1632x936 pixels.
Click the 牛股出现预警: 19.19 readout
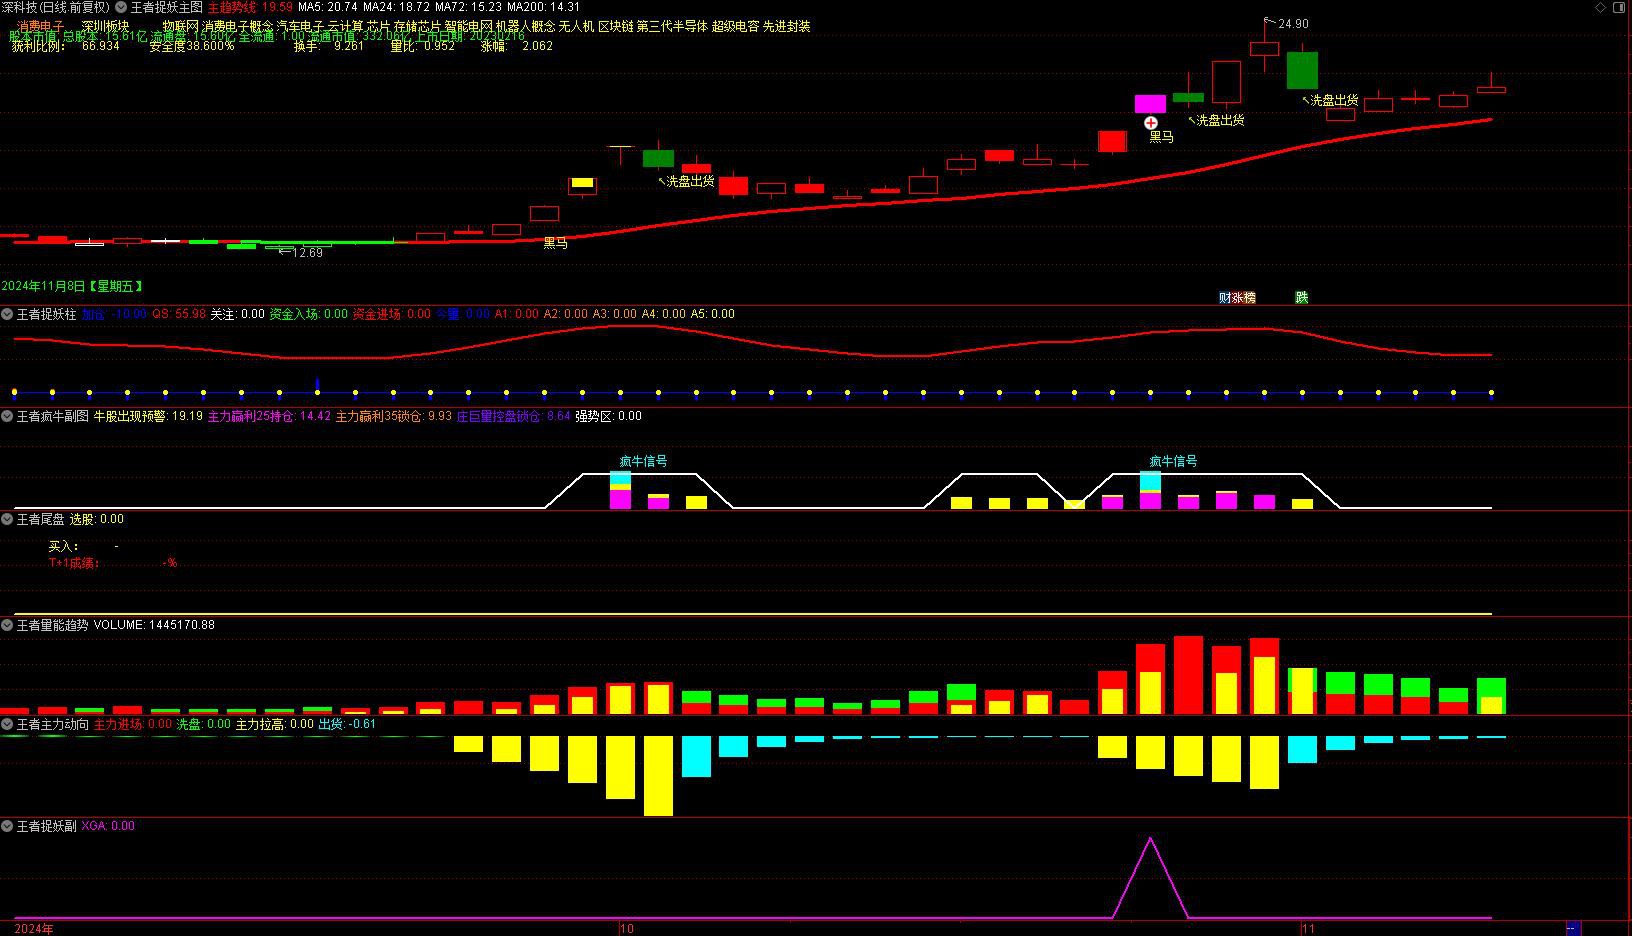click(148, 416)
